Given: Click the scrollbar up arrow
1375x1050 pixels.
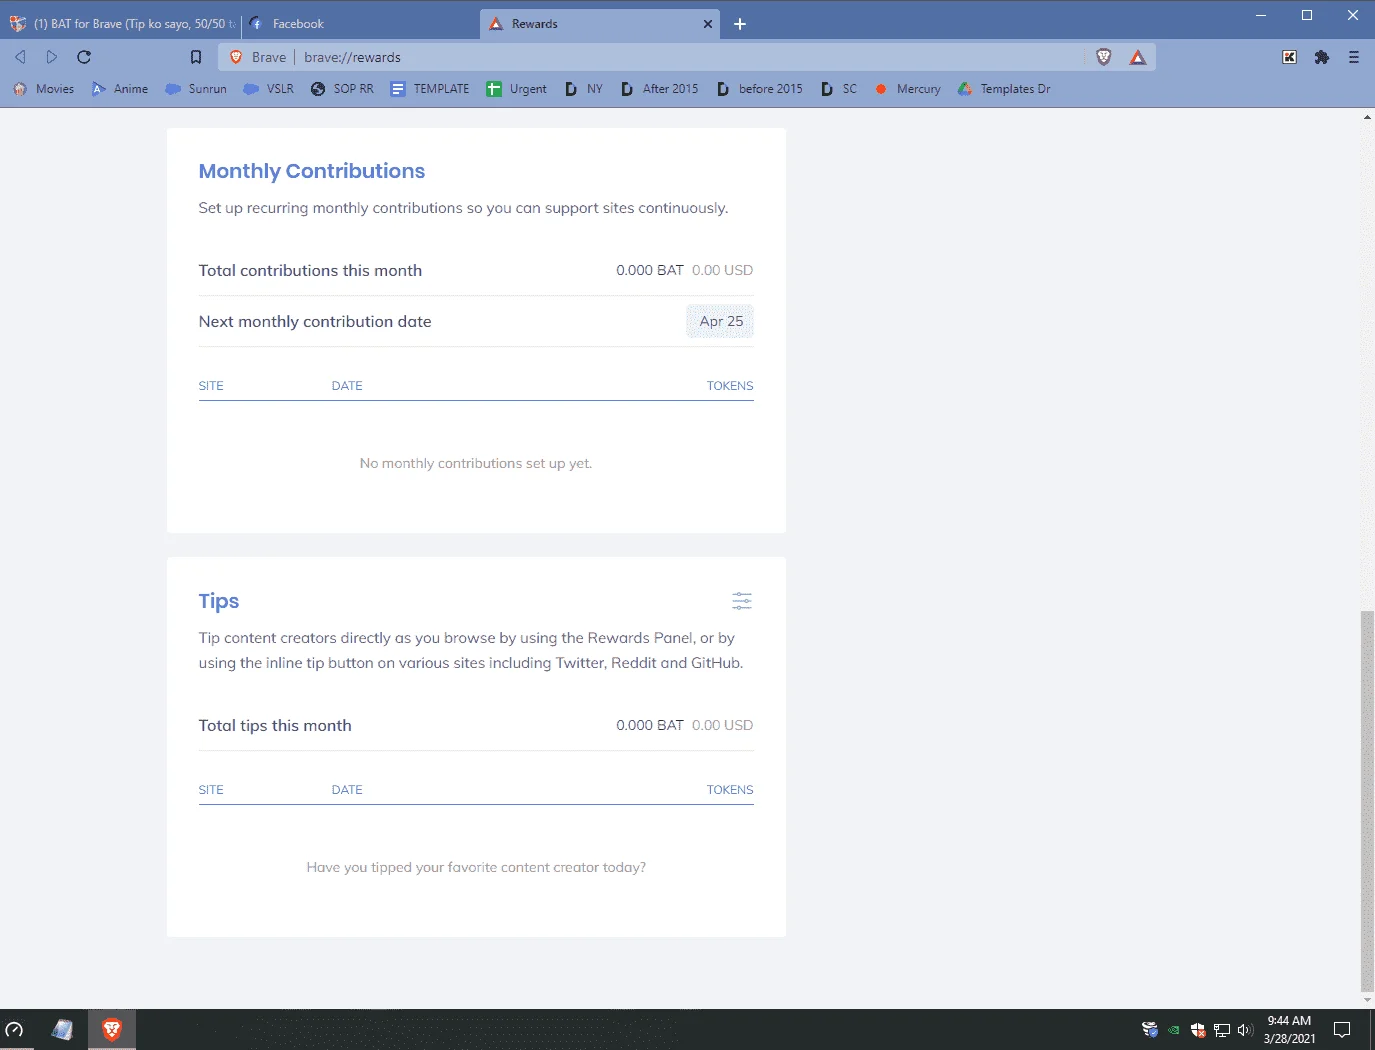Looking at the screenshot, I should tap(1367, 117).
